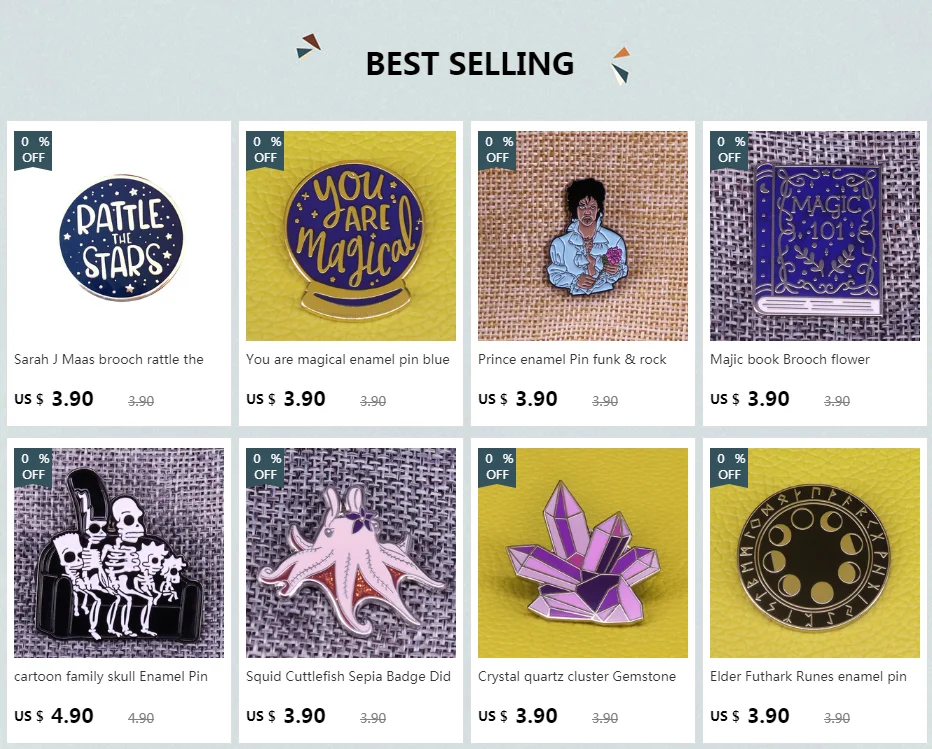This screenshot has width=932, height=749.
Task: Open 'Squid Cuttlefish Sepia Badge Did' link
Action: click(x=348, y=677)
